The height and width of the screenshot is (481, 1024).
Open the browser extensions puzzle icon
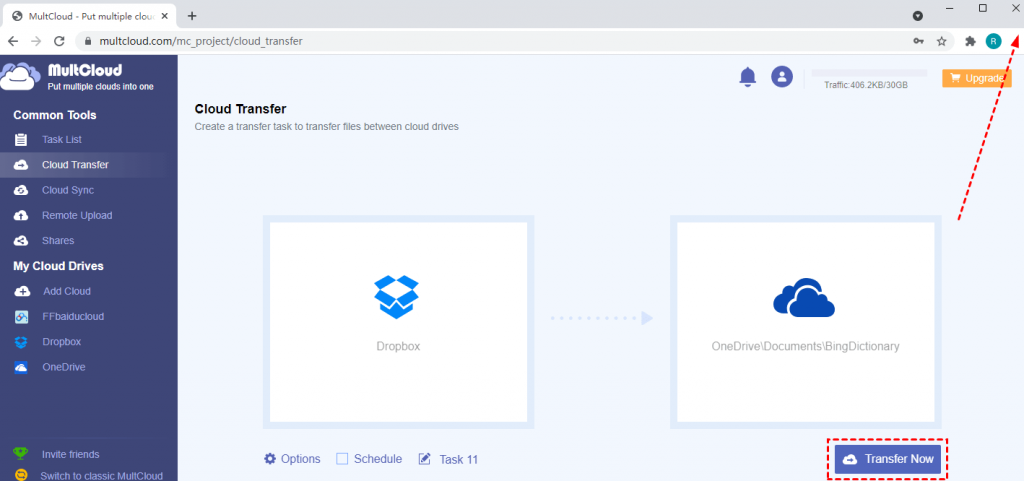970,41
